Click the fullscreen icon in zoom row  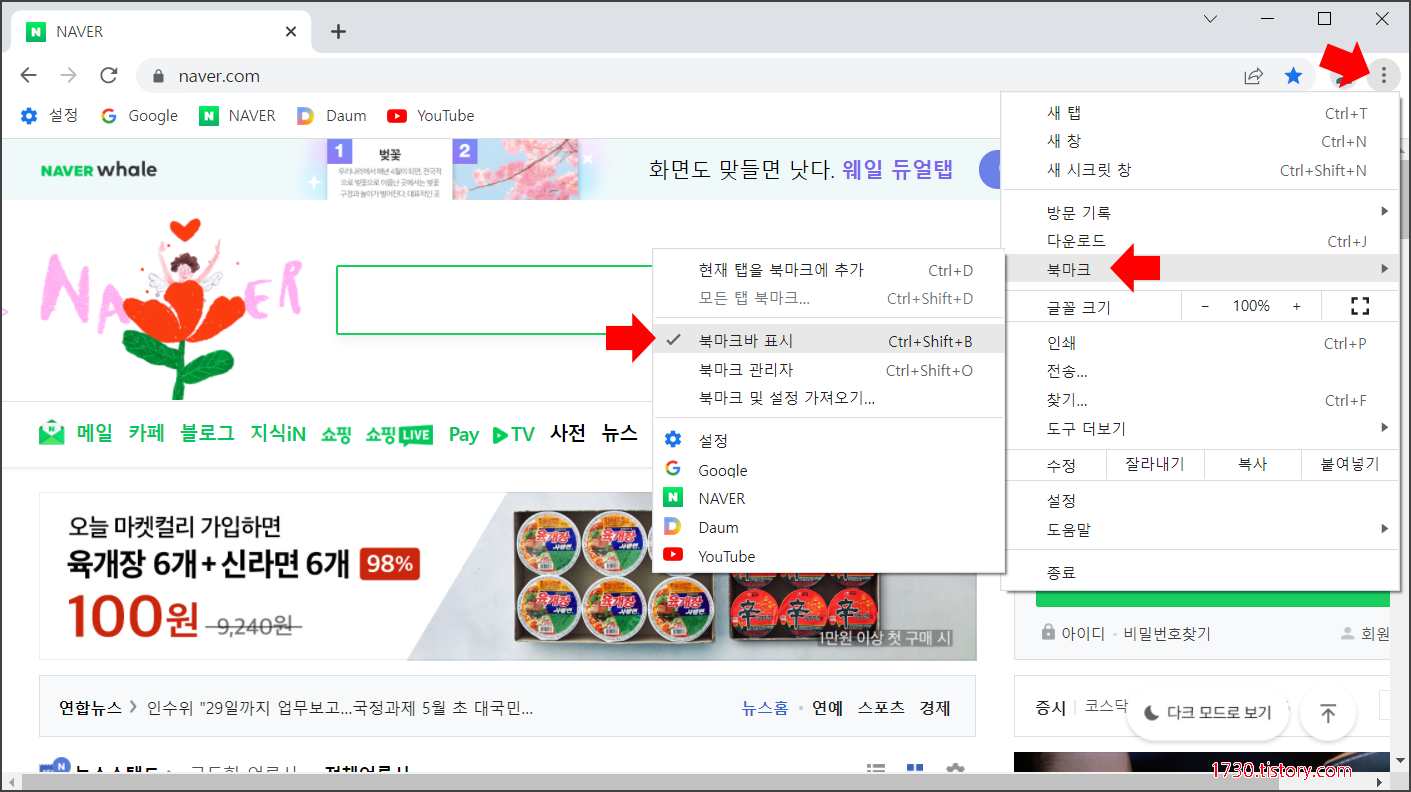pos(1360,306)
